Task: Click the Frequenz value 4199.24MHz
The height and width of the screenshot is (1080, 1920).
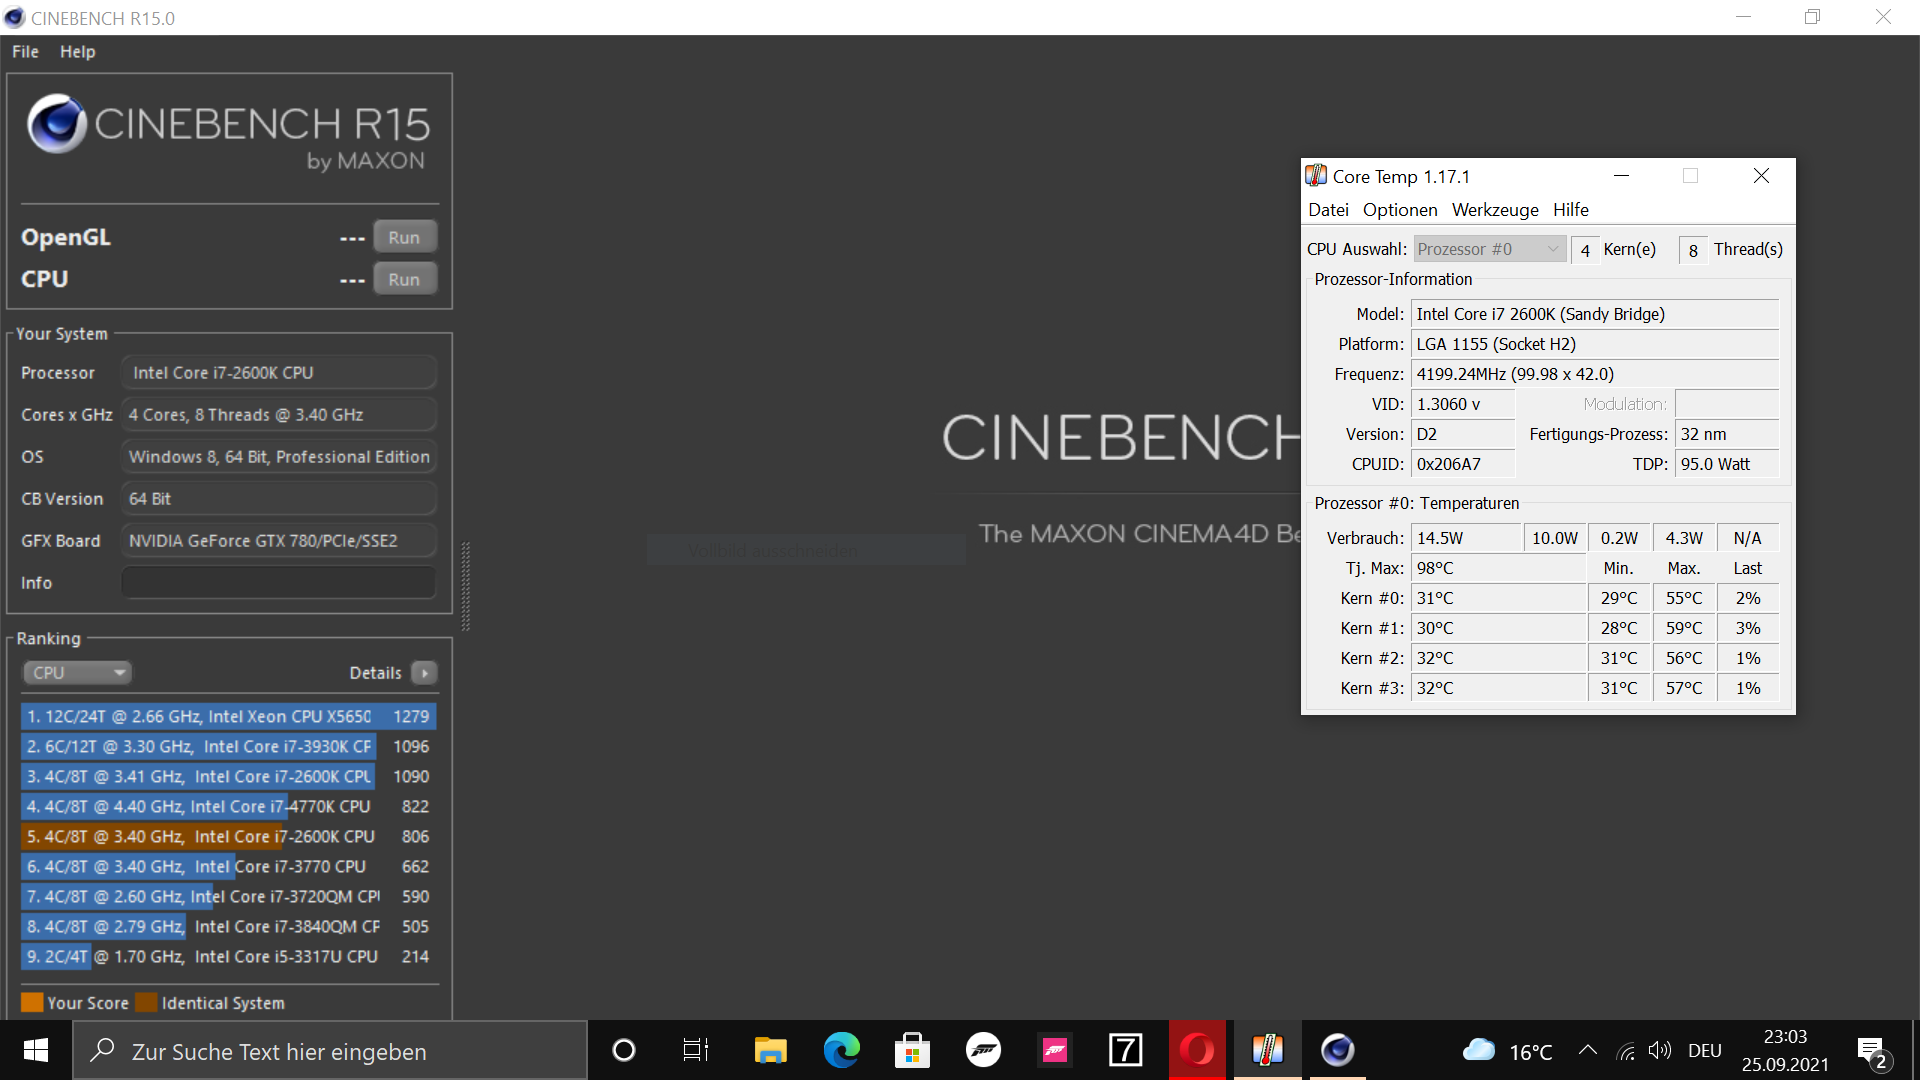Action: tap(1595, 374)
